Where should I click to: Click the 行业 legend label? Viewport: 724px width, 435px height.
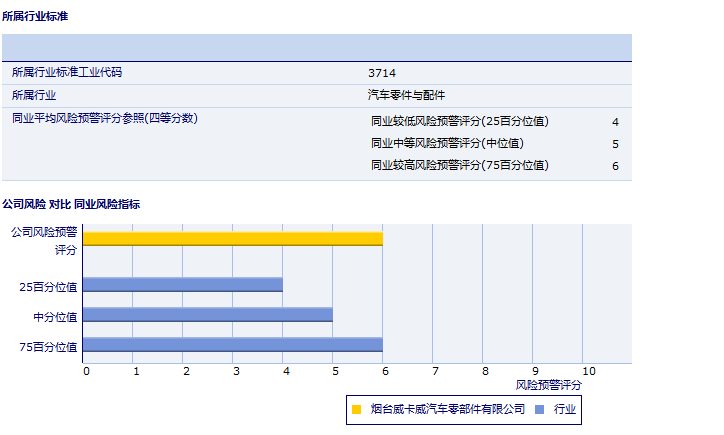click(x=566, y=409)
